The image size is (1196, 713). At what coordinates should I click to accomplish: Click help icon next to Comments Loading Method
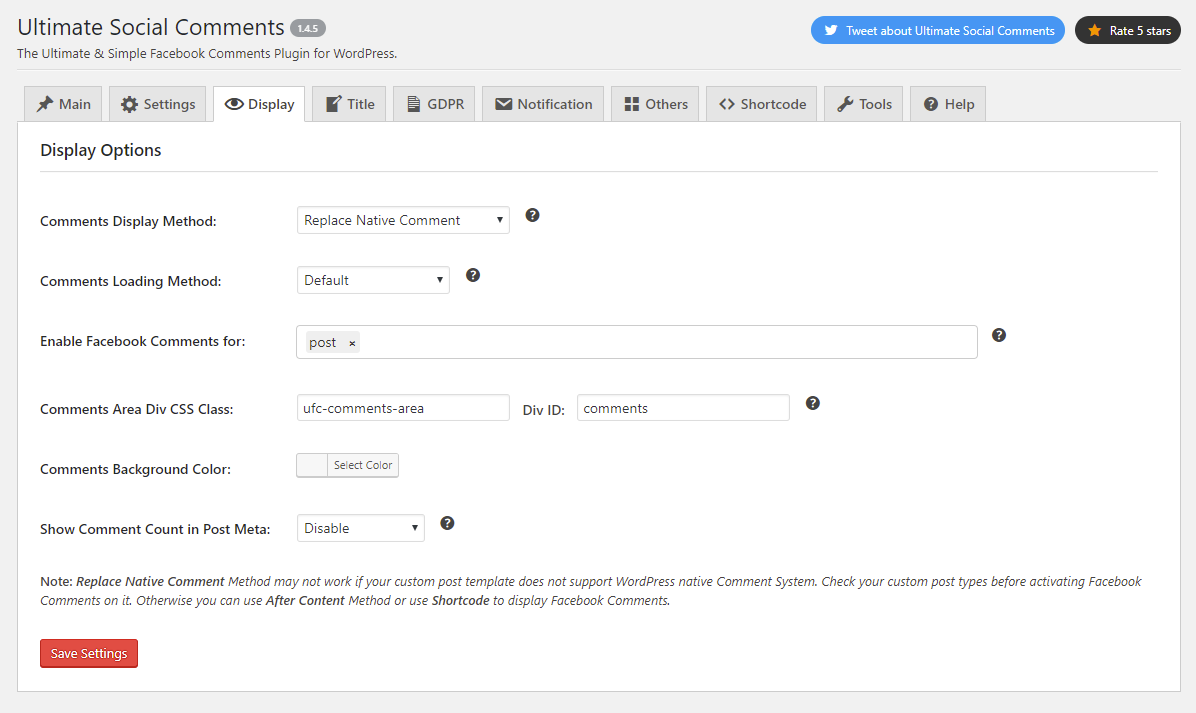pyautogui.click(x=474, y=275)
